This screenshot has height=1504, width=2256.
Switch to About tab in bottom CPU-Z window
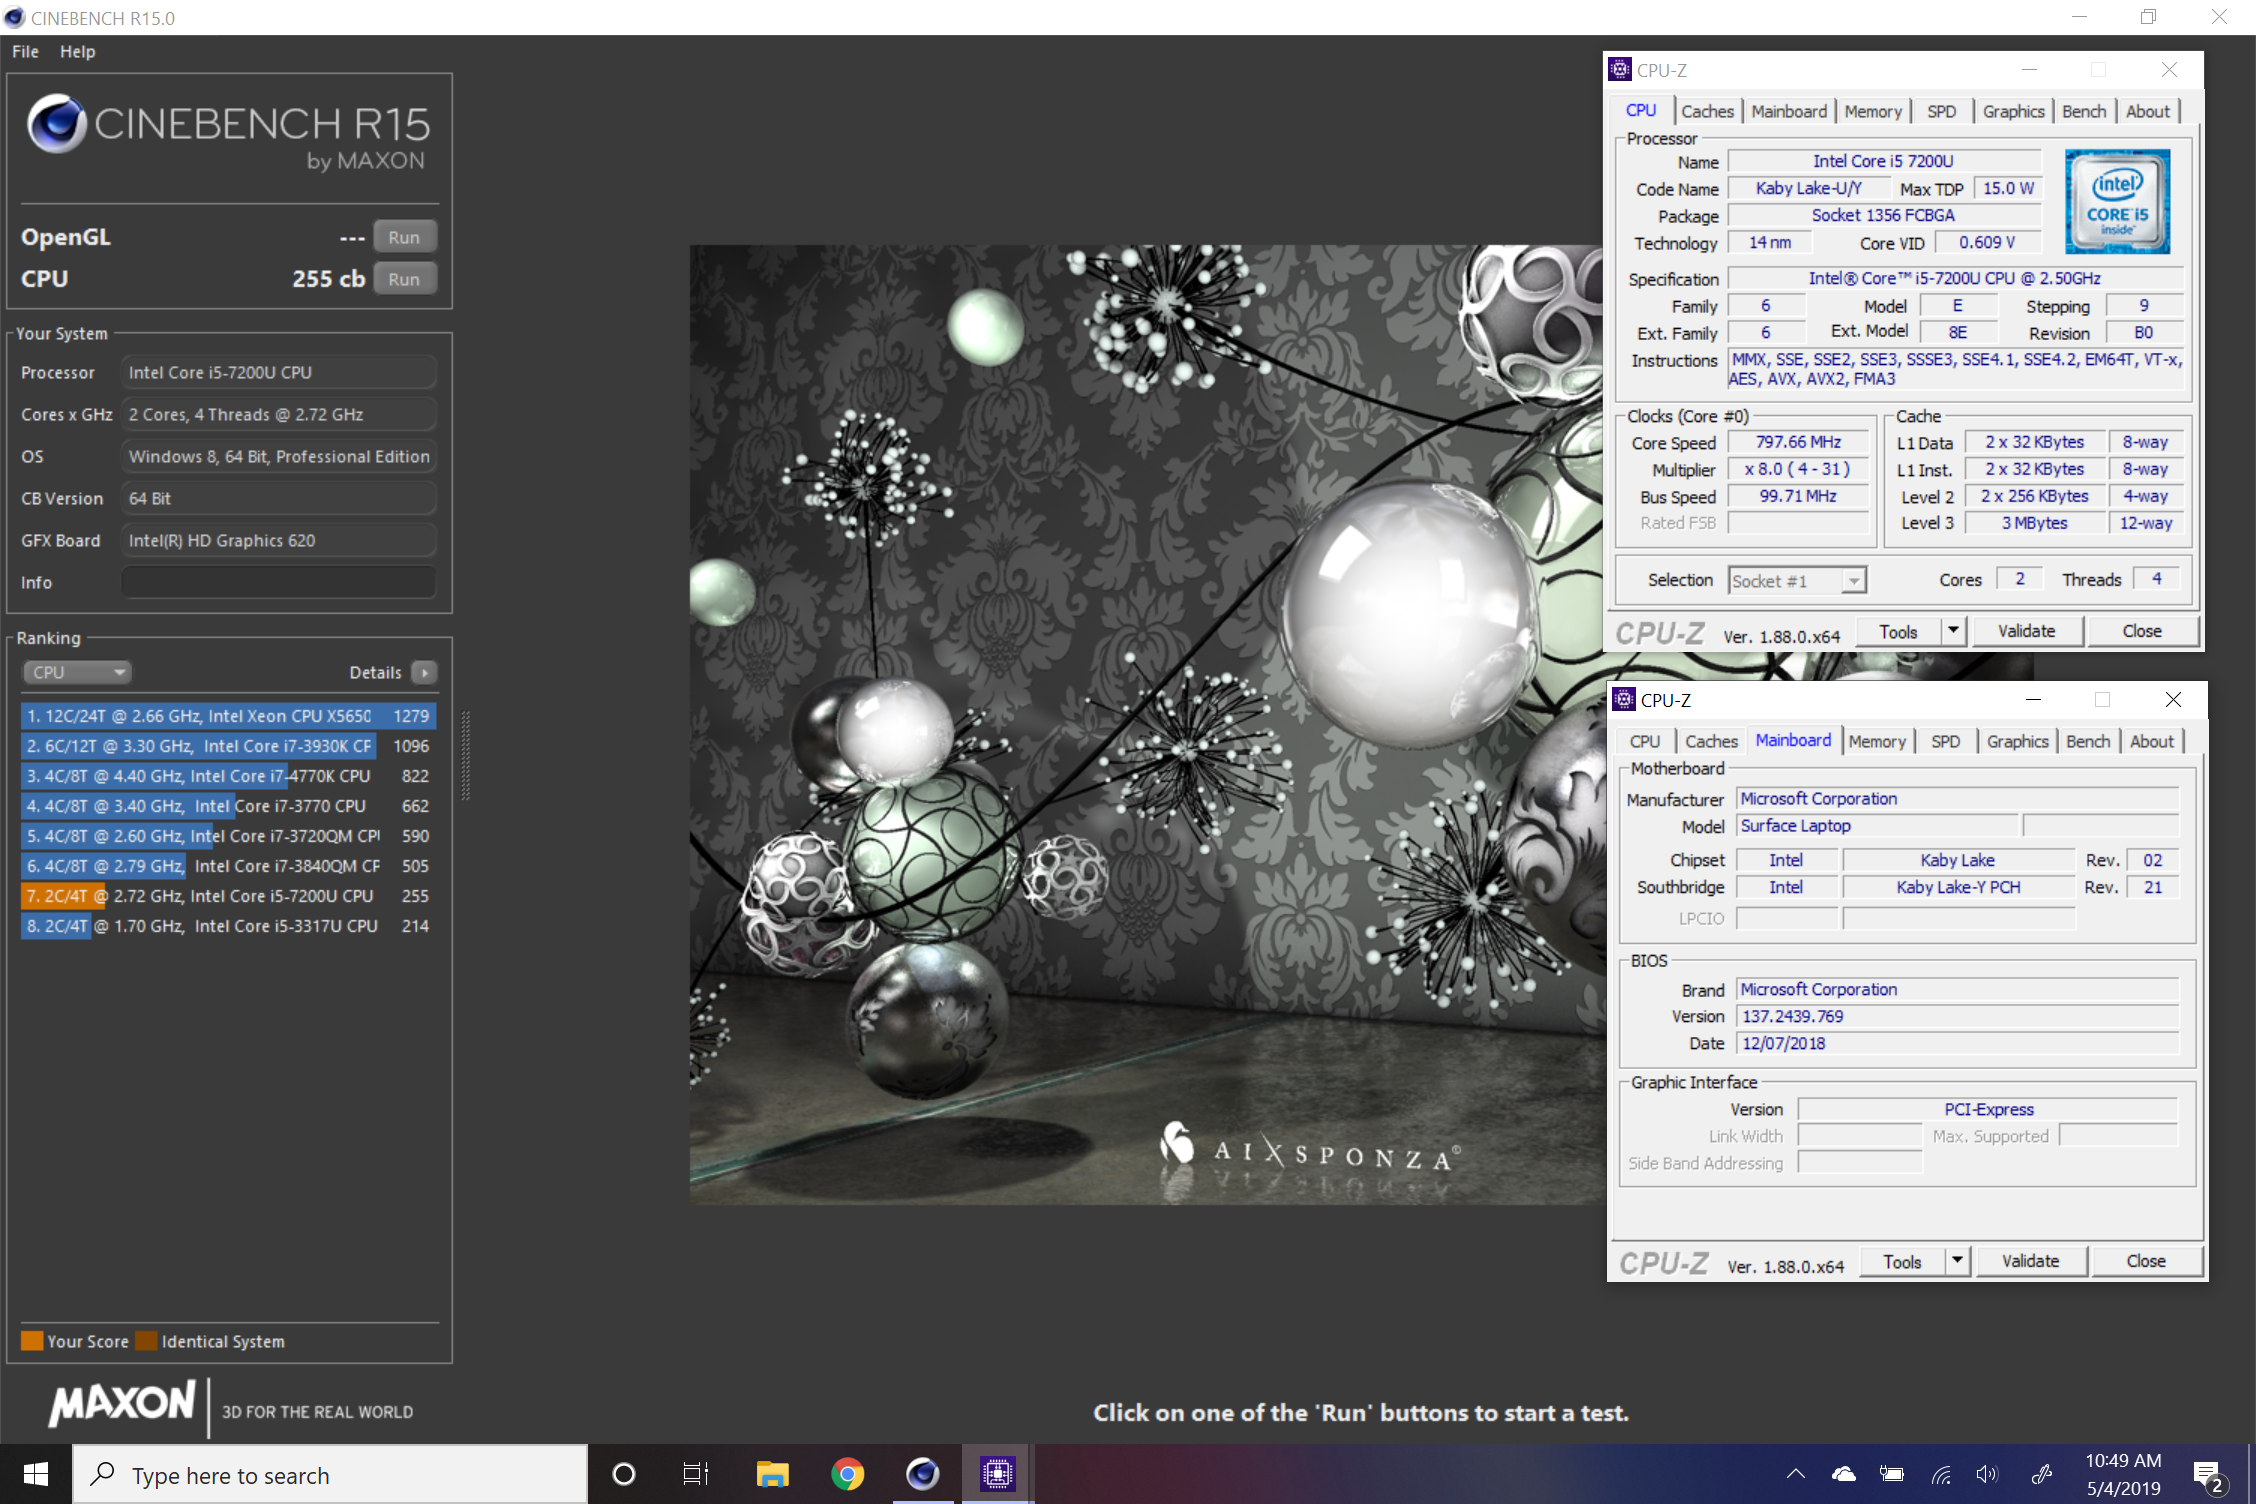(x=2151, y=741)
